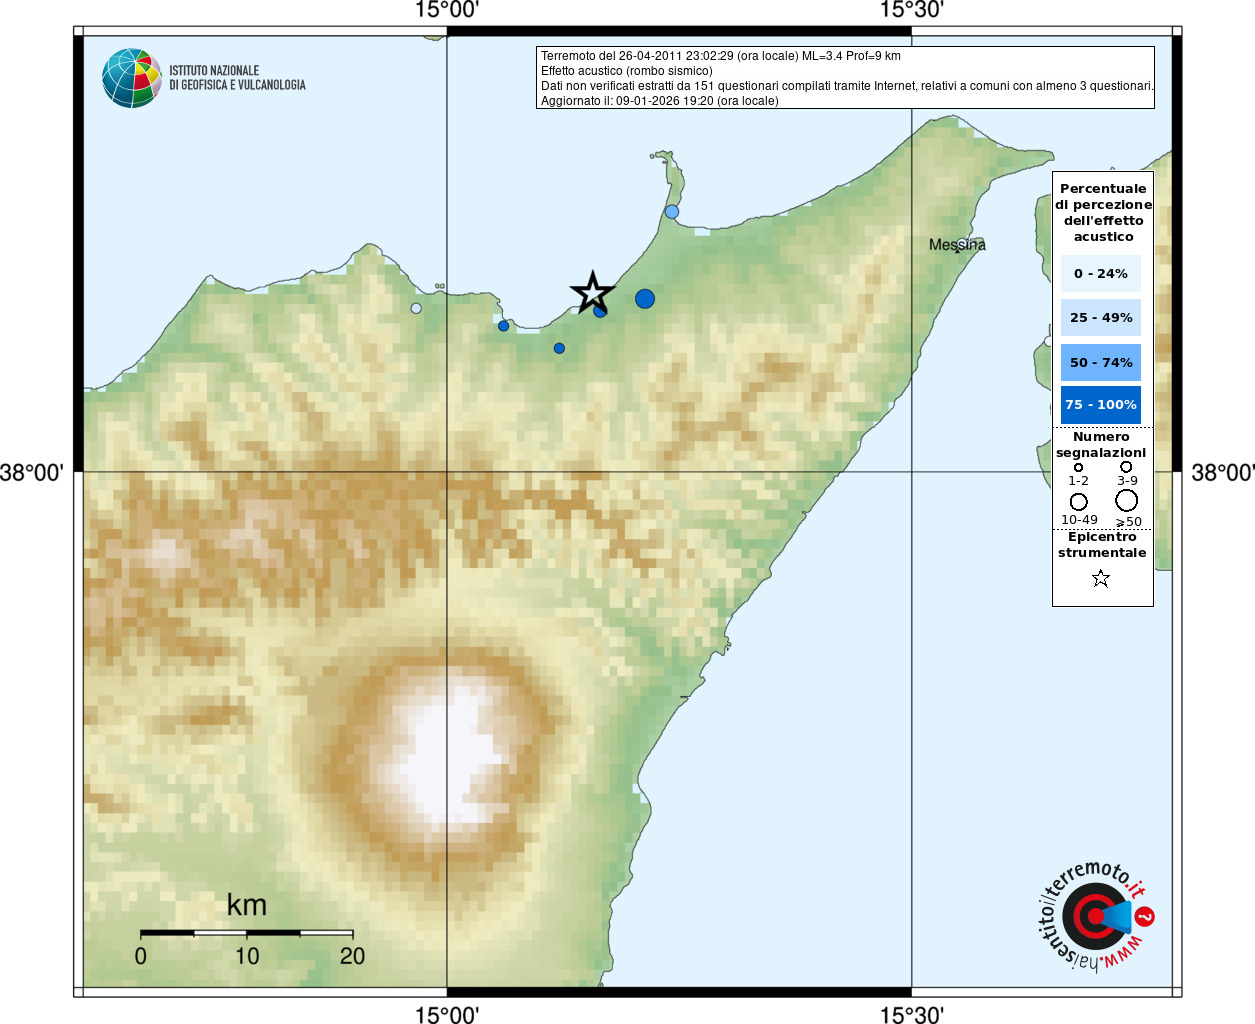Click the ISTITUTO NAZIONALE DI GEOFISICA text
This screenshot has width=1255, height=1024.
pos(237,78)
